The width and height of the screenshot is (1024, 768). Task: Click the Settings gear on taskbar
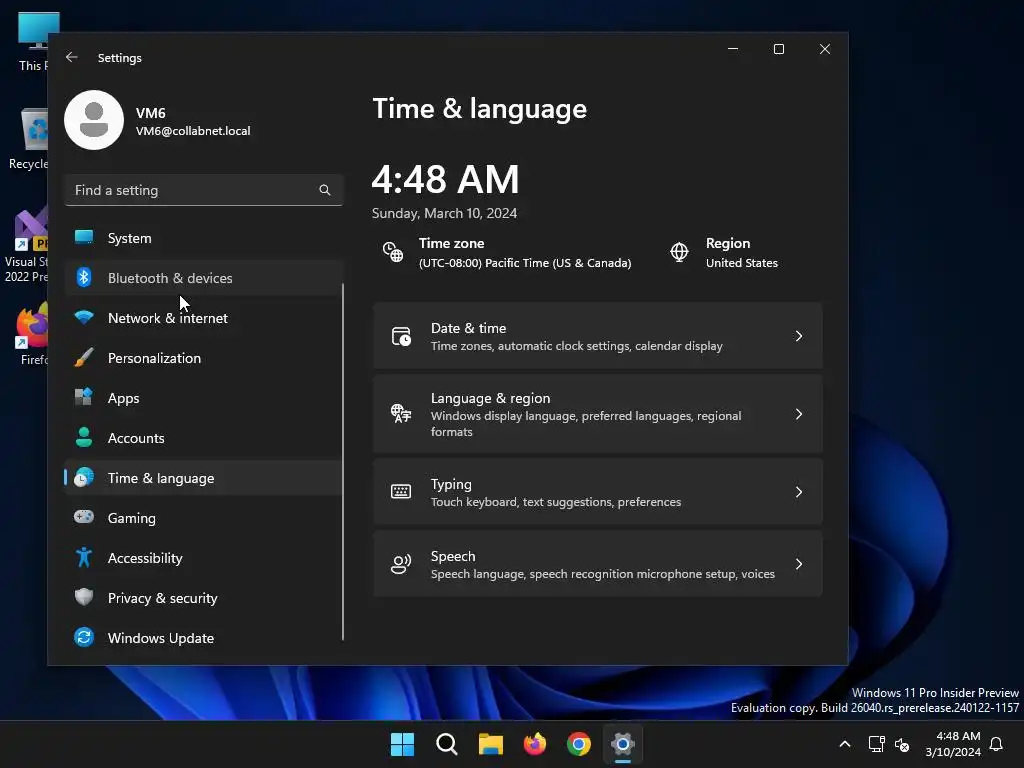pyautogui.click(x=623, y=744)
